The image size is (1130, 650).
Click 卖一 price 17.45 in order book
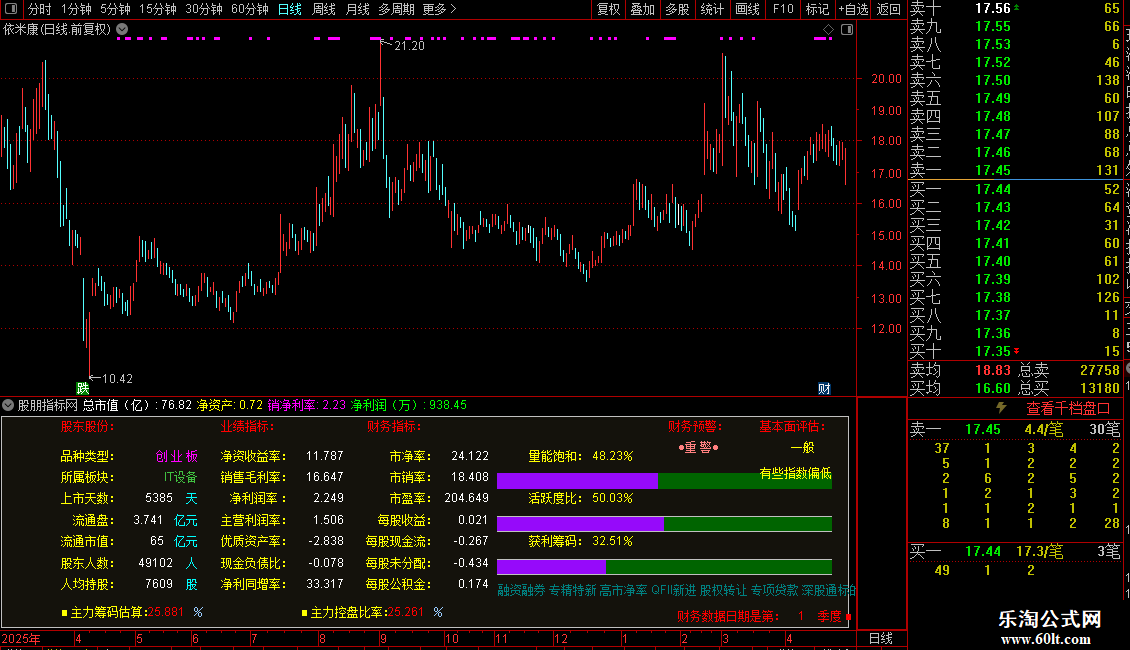[993, 171]
